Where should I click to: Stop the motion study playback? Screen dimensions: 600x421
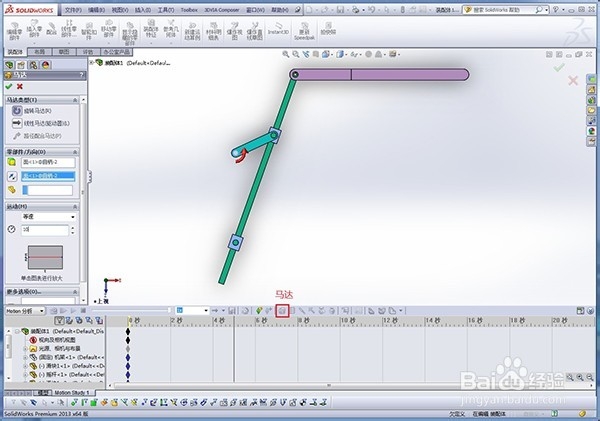[x=83, y=311]
